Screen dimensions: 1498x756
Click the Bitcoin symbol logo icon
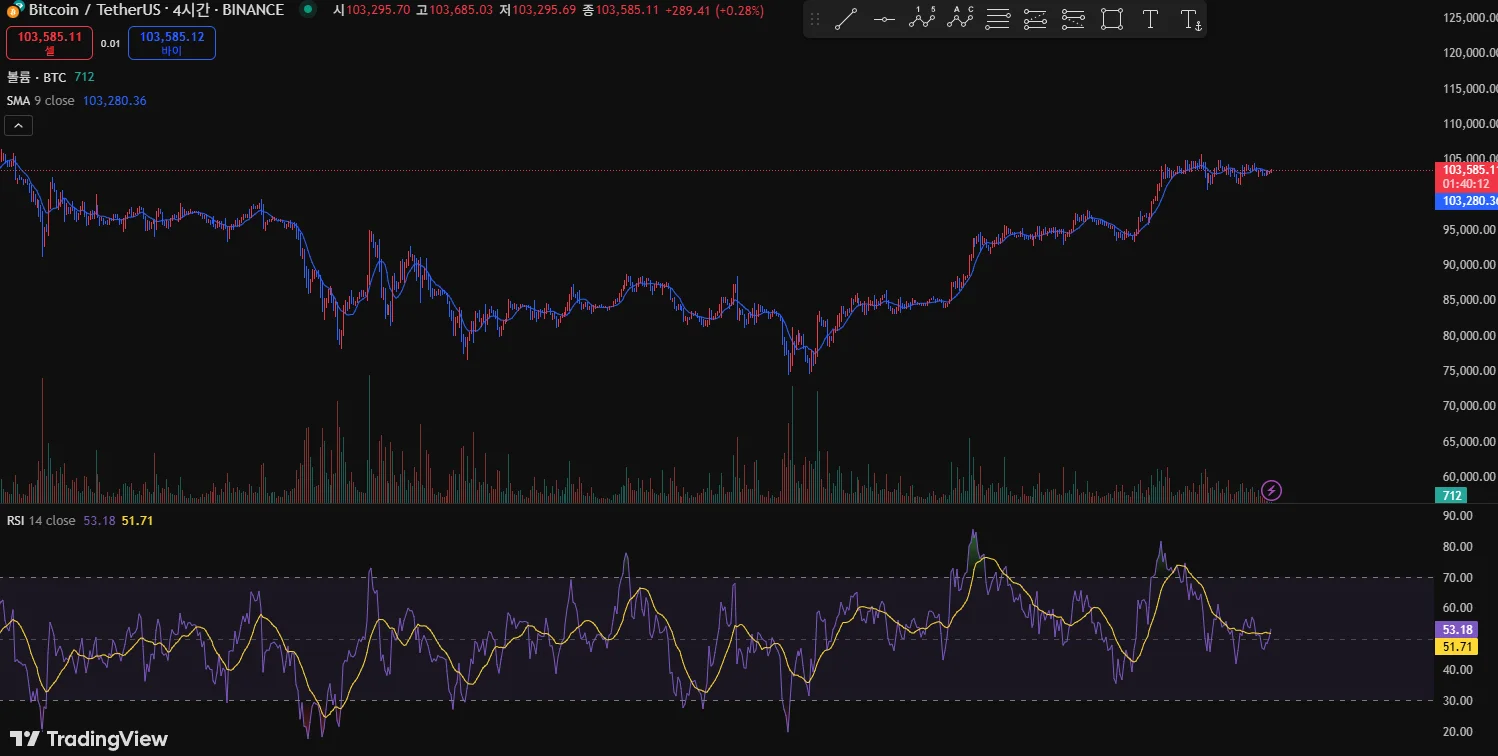coord(16,10)
